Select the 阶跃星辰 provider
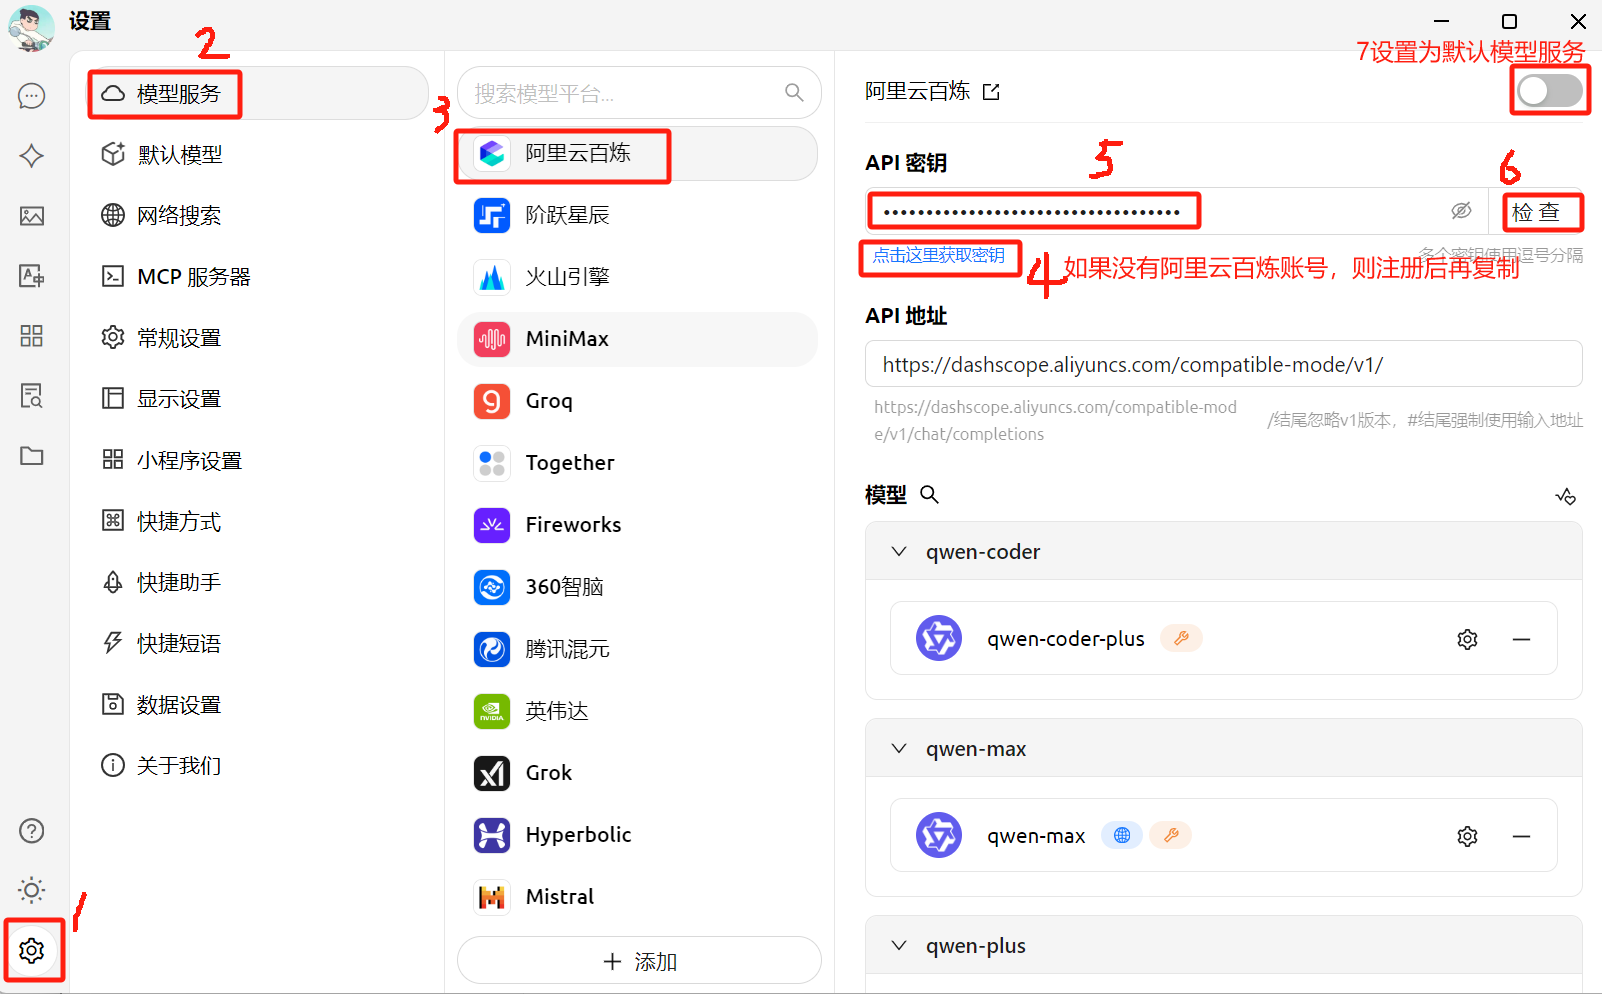 pos(638,215)
